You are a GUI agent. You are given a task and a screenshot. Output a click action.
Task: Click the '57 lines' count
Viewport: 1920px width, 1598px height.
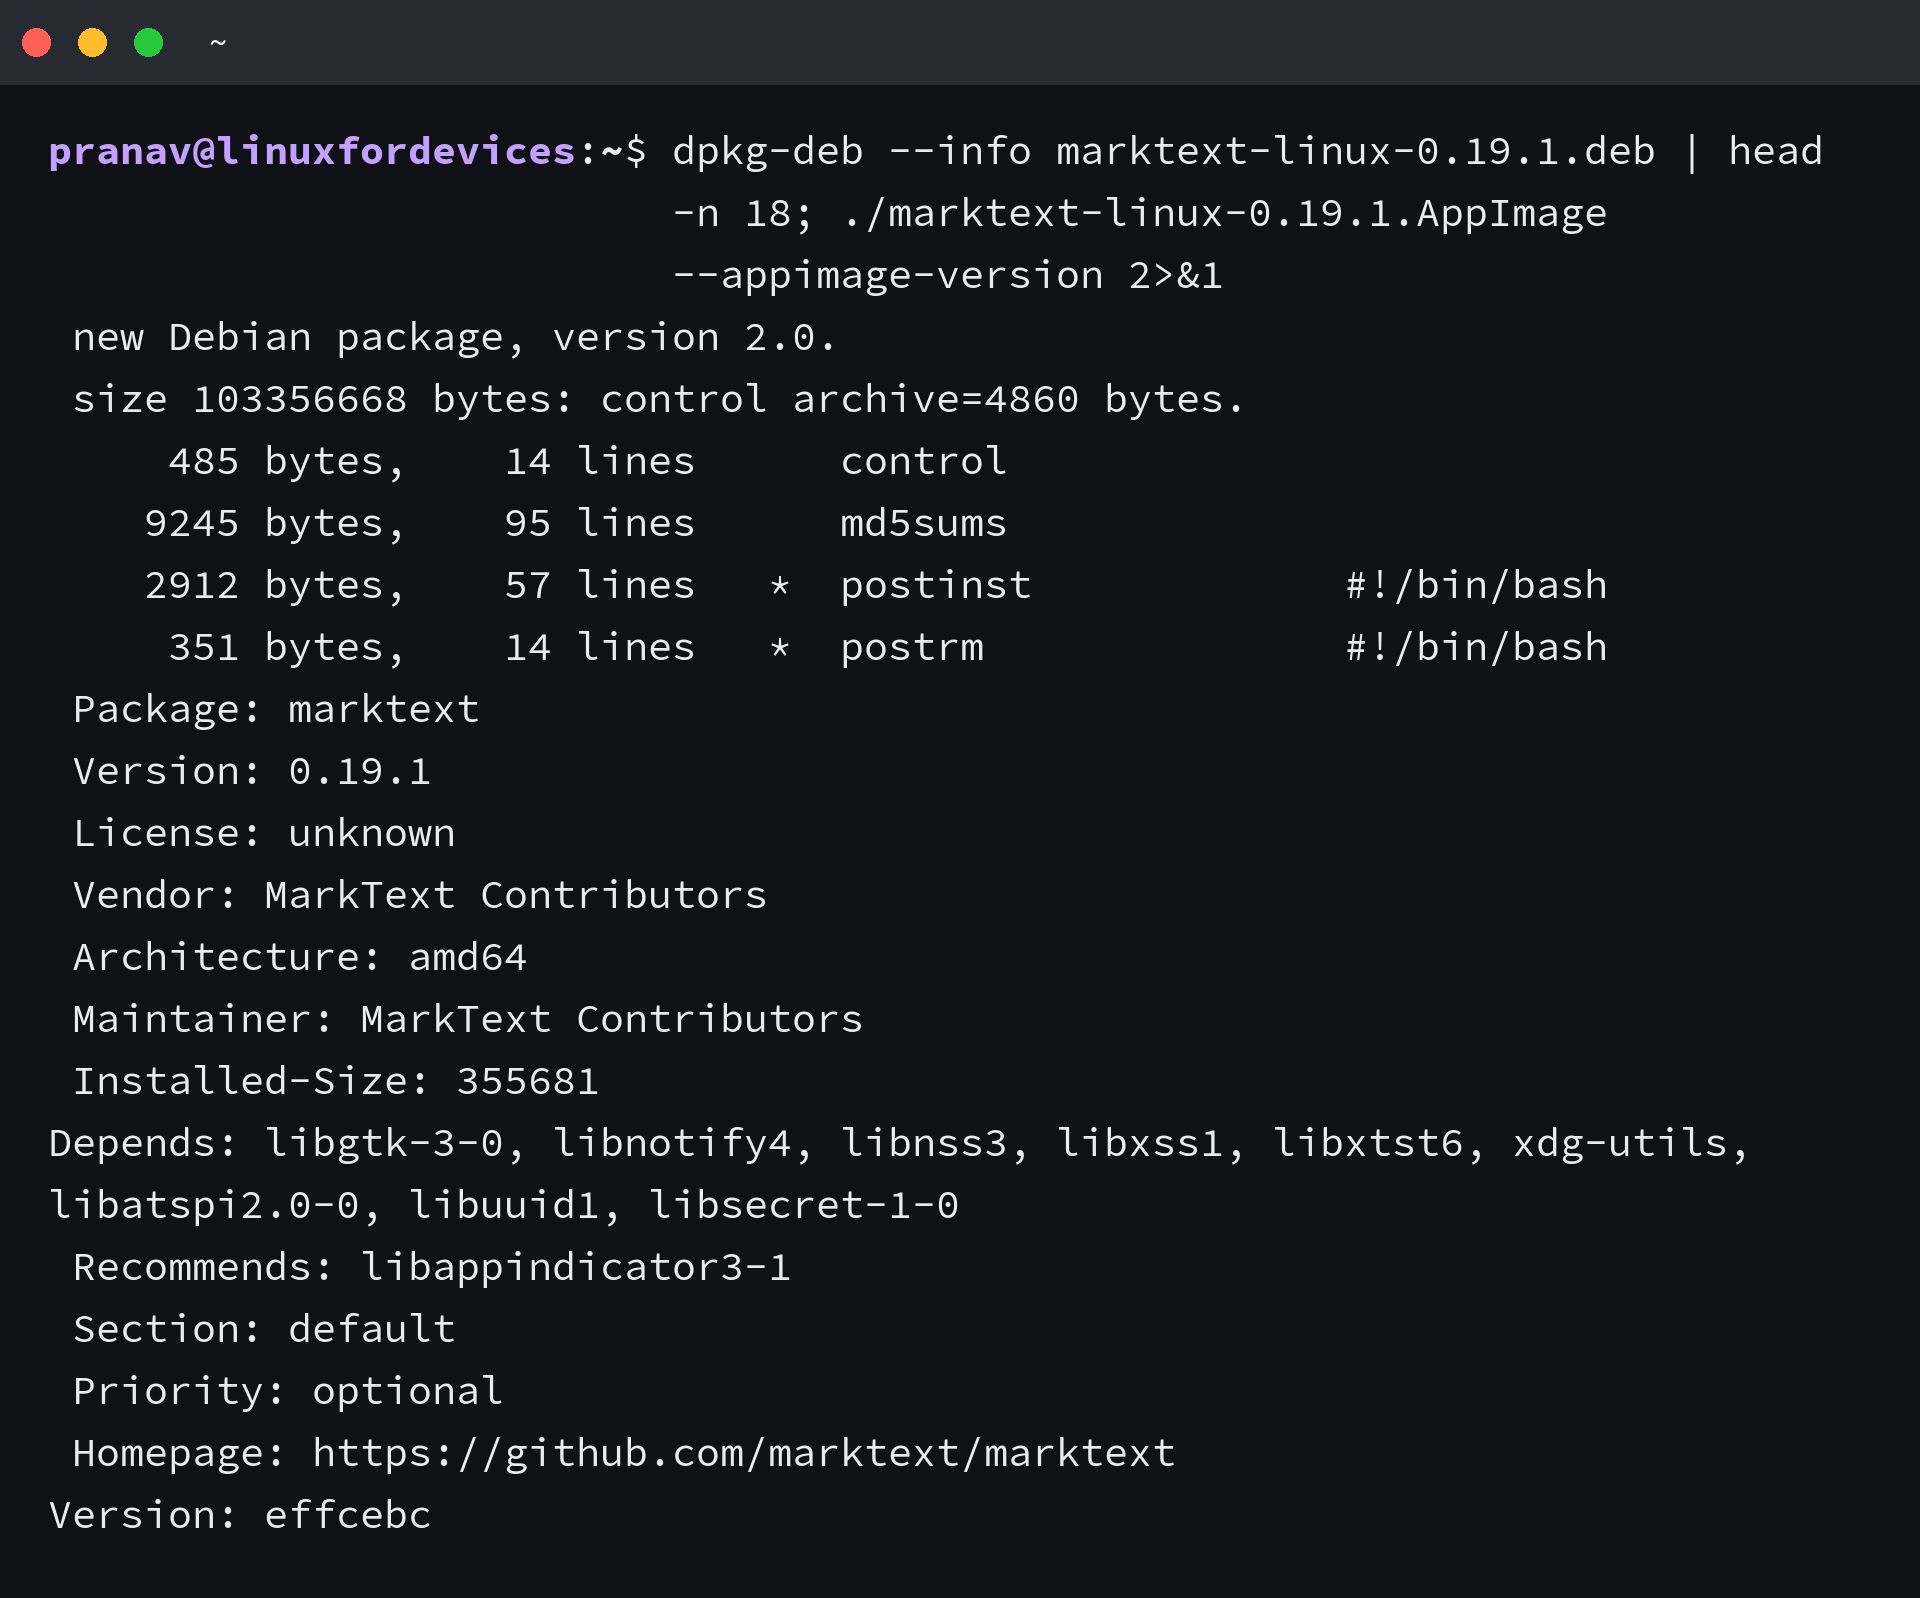(x=600, y=586)
